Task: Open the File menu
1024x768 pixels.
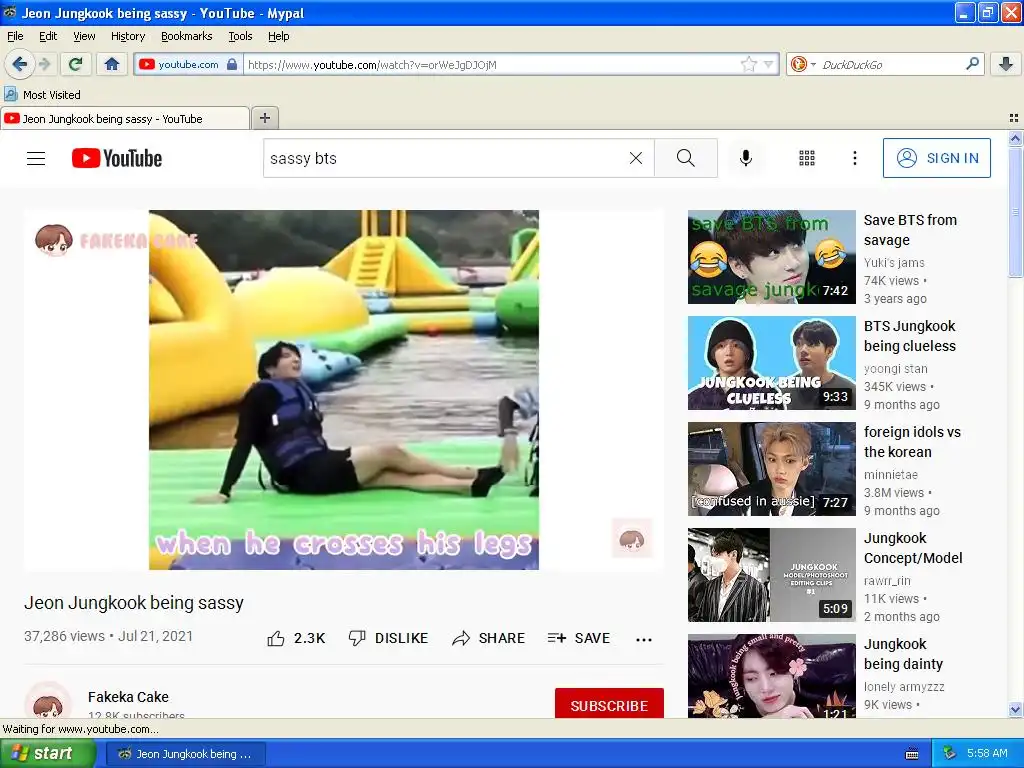Action: 15,36
